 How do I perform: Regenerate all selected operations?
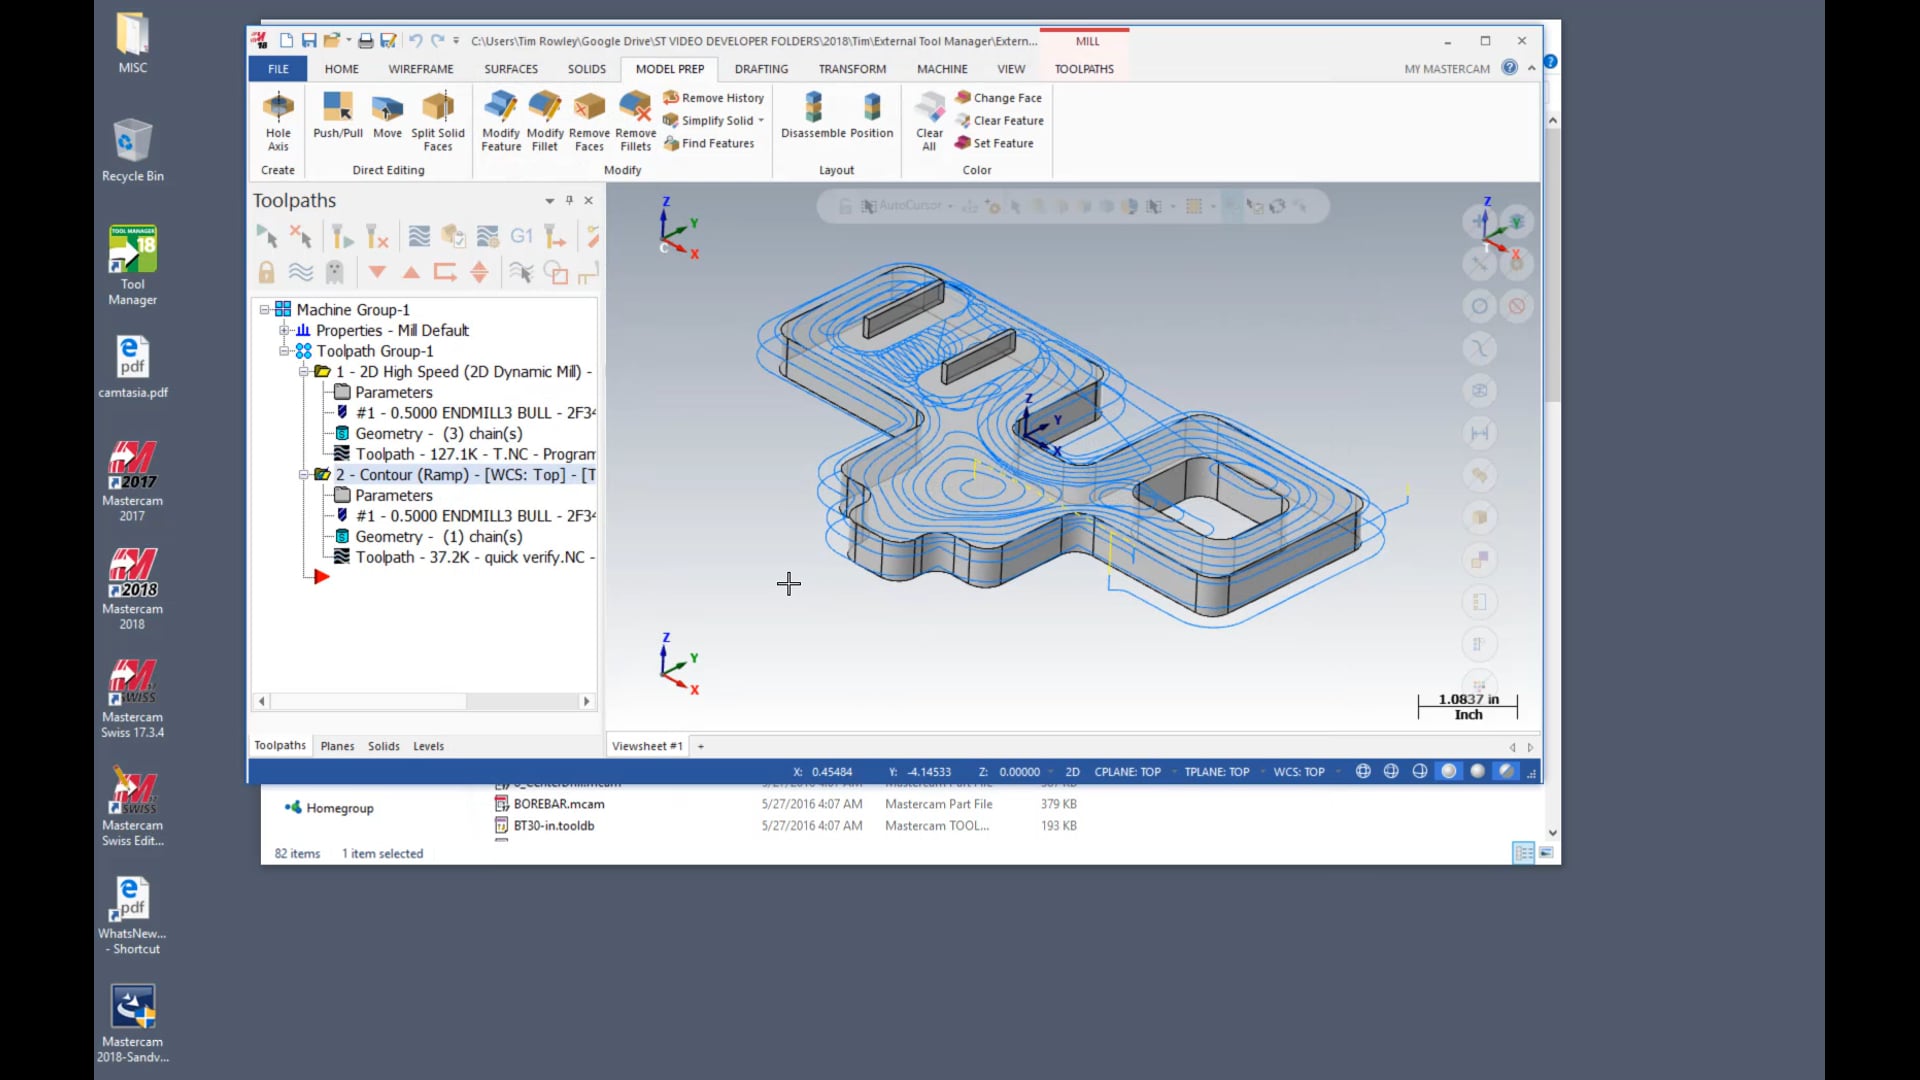[x=342, y=237]
